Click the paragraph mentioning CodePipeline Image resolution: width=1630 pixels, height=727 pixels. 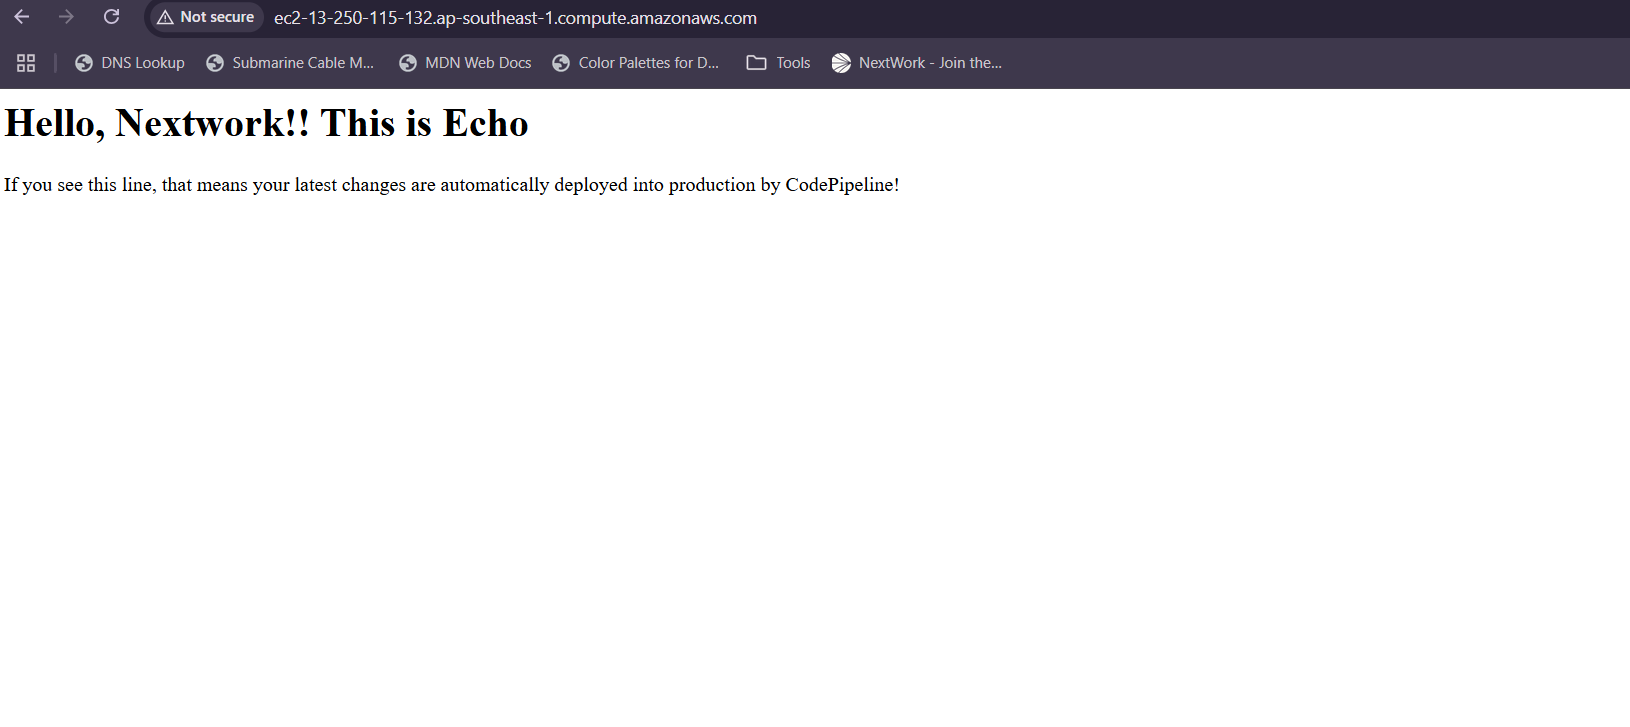click(x=452, y=185)
